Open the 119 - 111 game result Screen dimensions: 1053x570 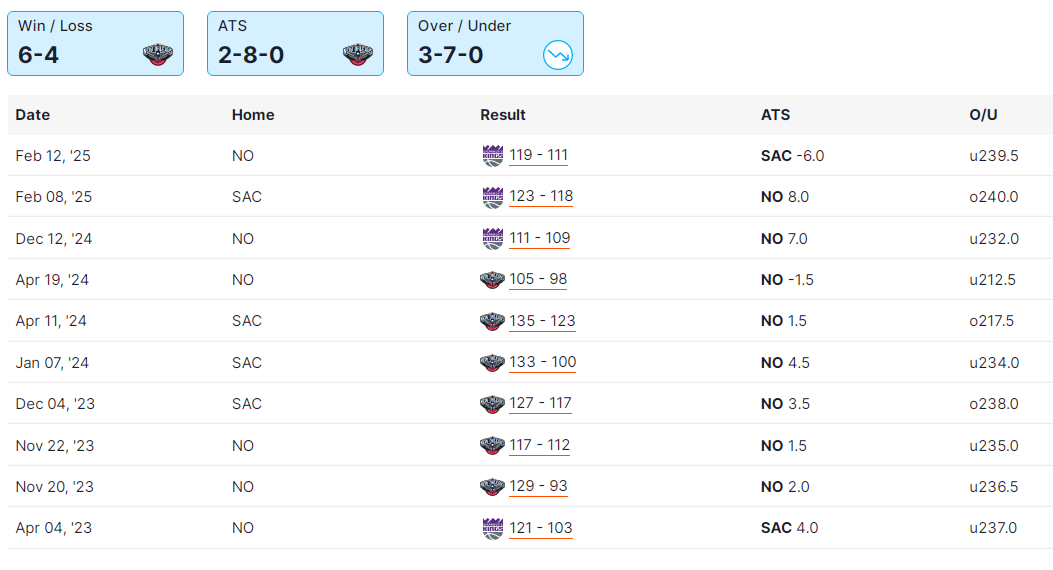(x=538, y=156)
